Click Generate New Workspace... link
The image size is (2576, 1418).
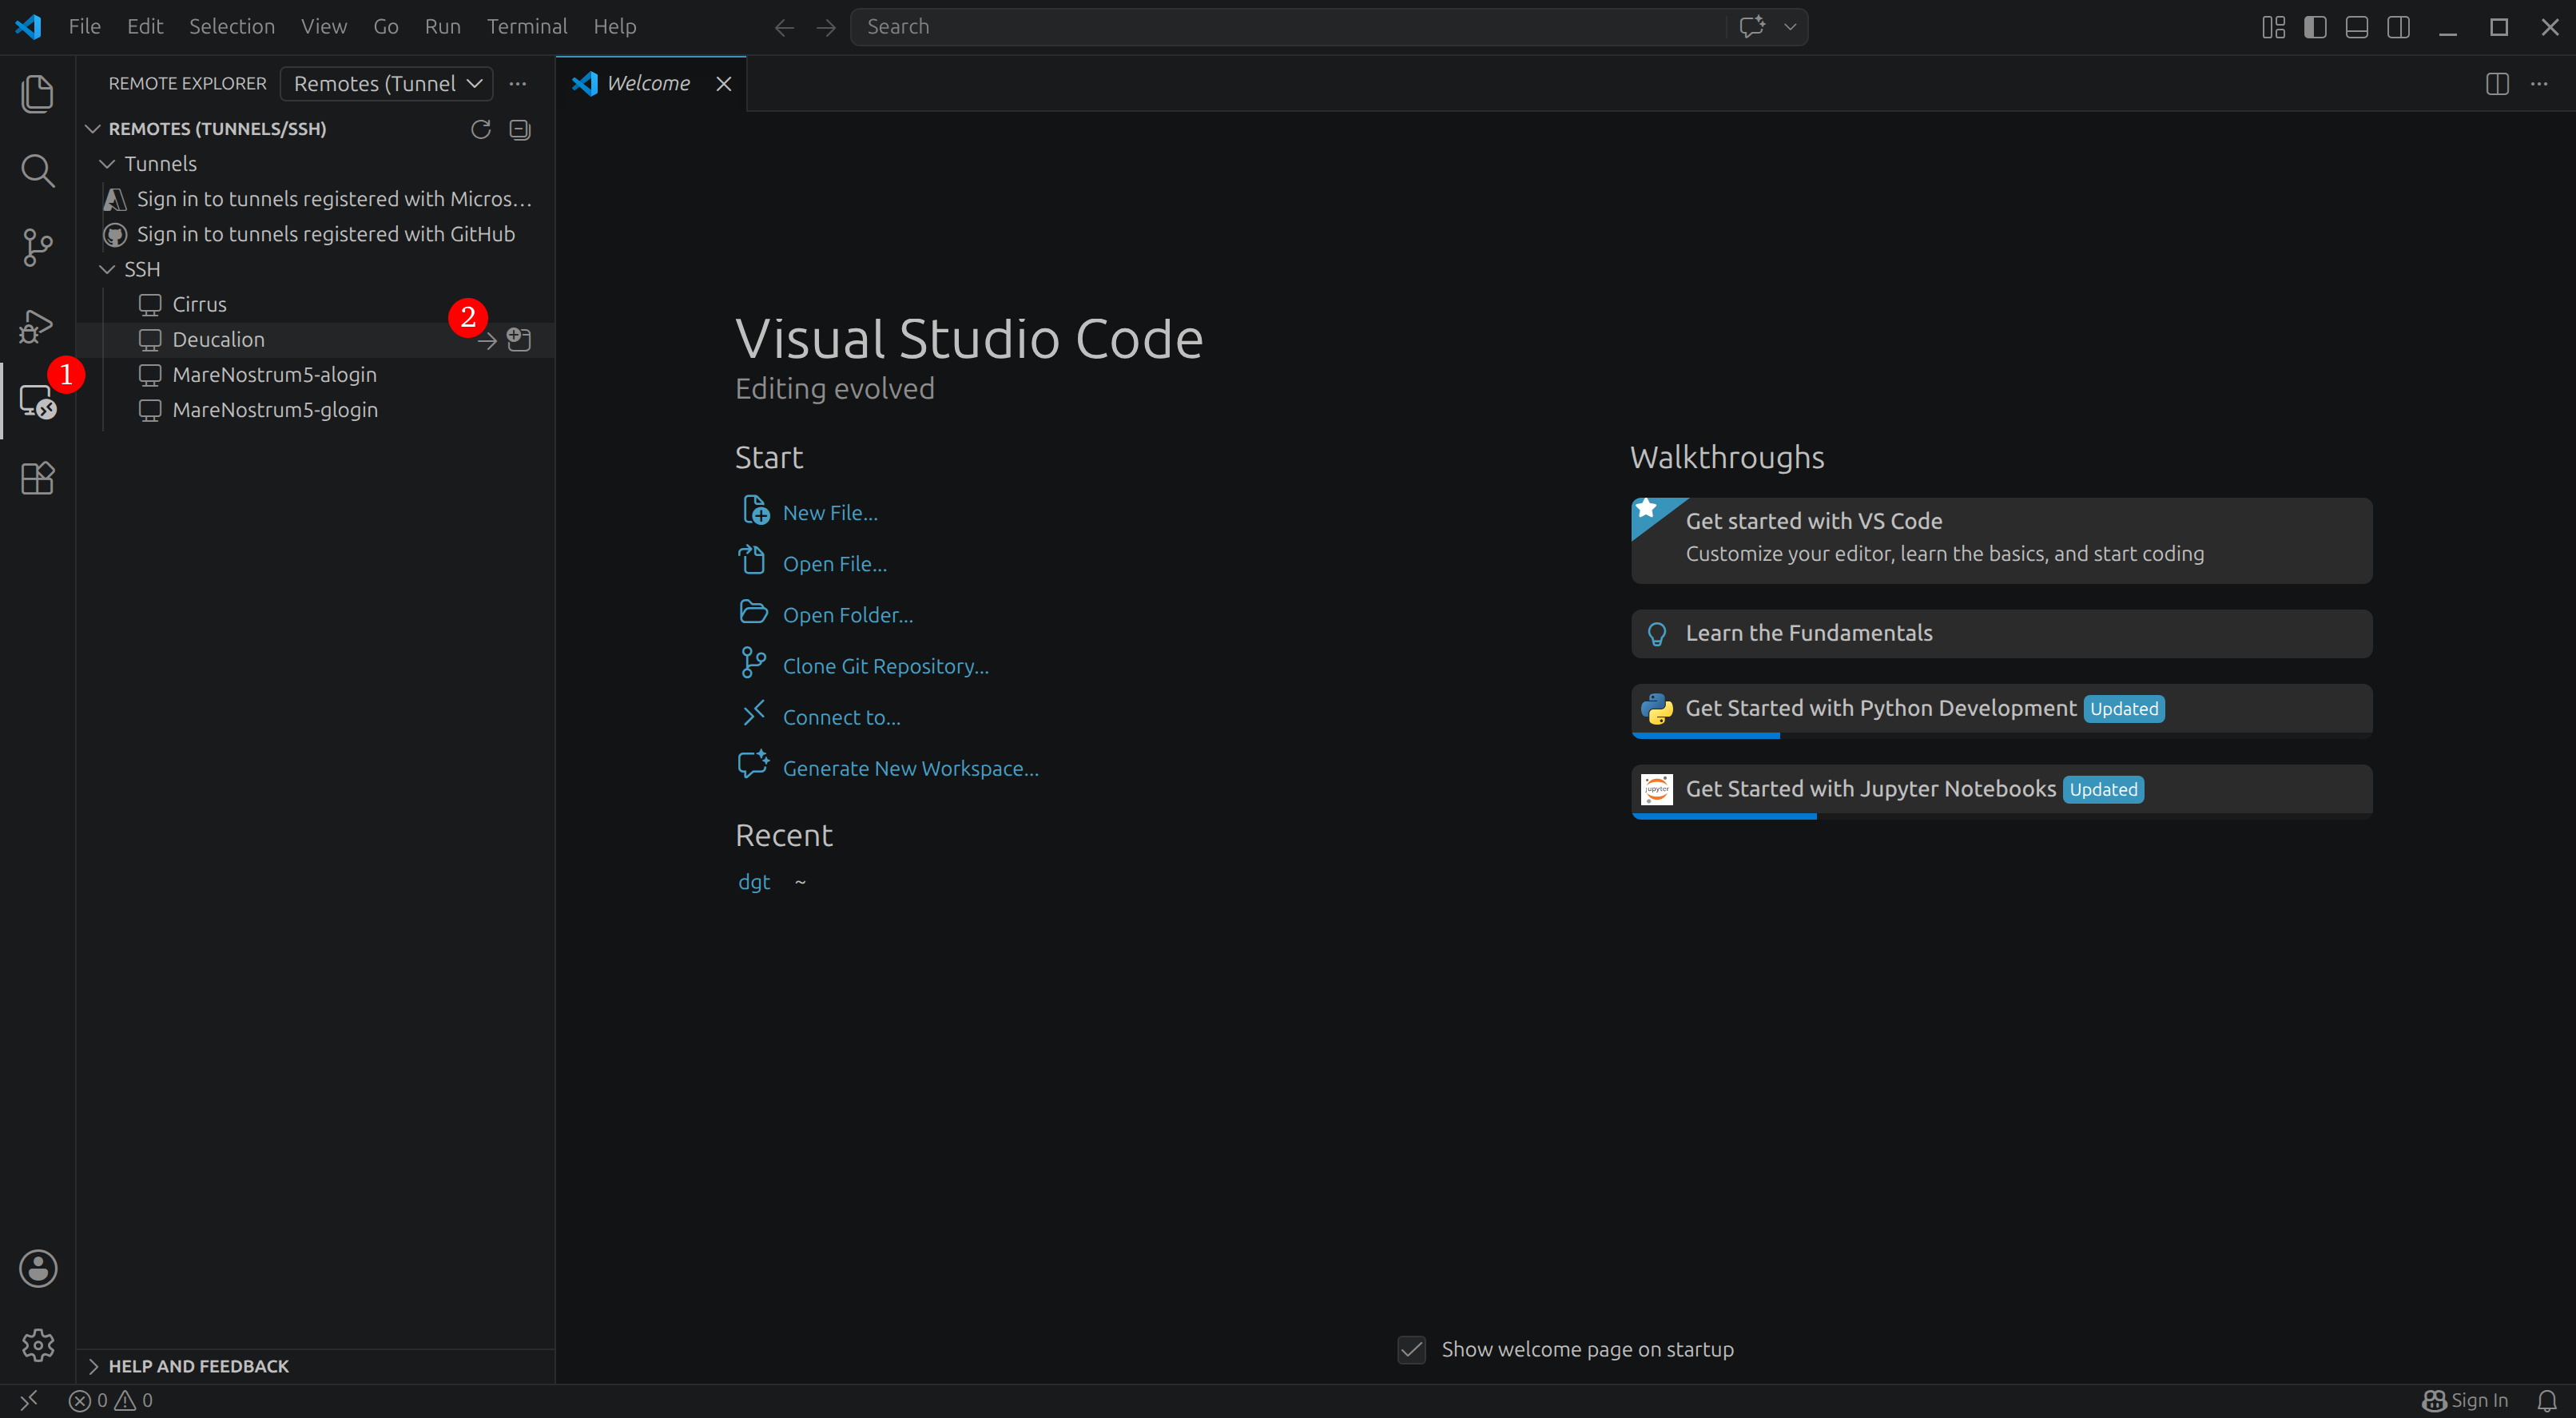pos(910,768)
